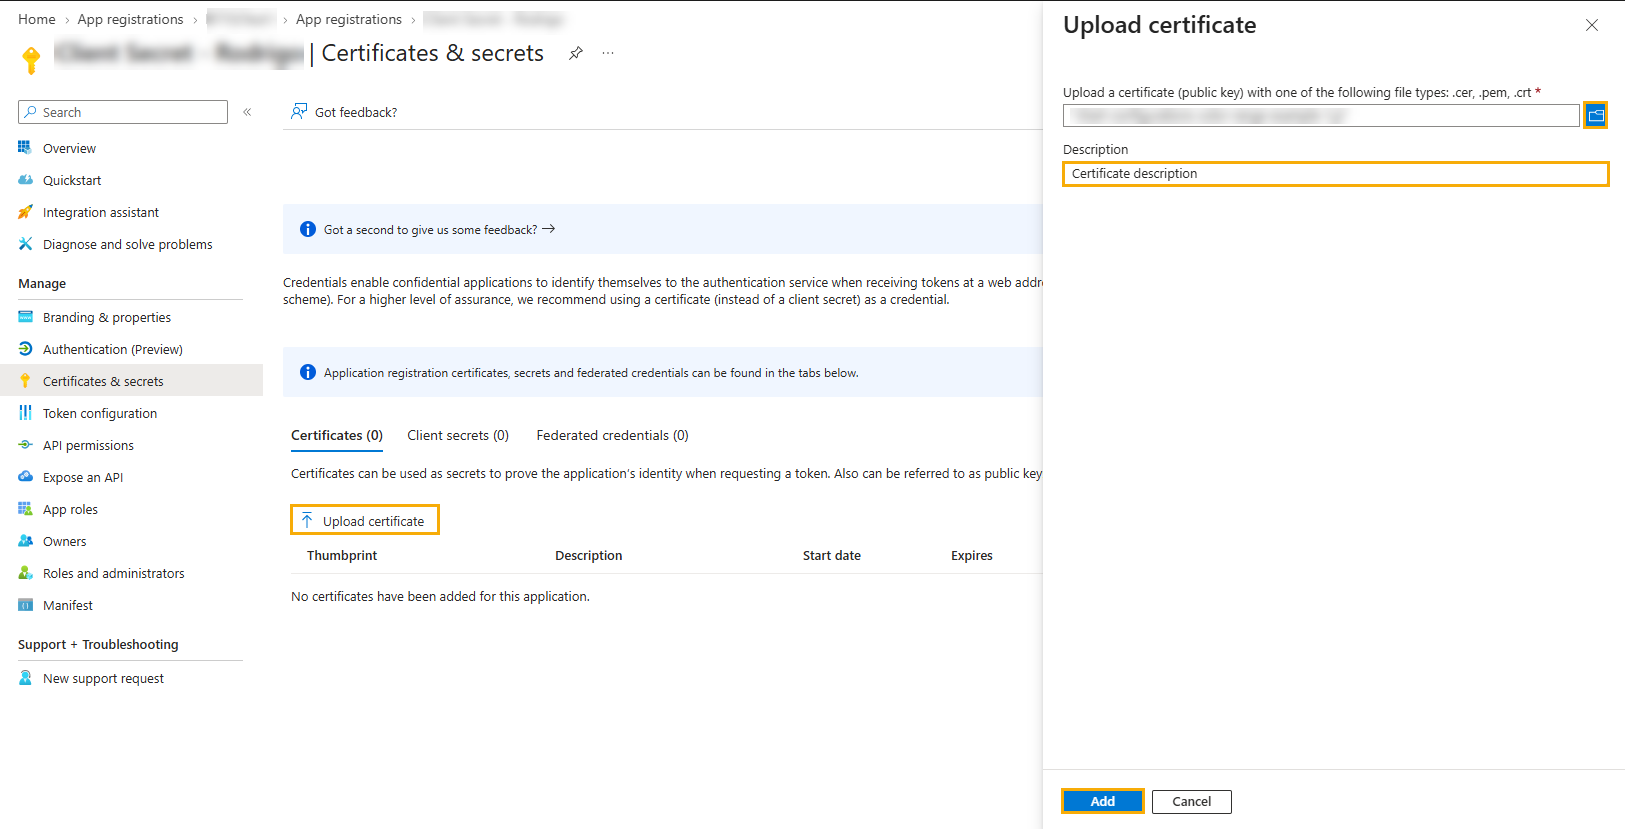Go to Expose an API
The width and height of the screenshot is (1625, 829).
[x=83, y=477]
